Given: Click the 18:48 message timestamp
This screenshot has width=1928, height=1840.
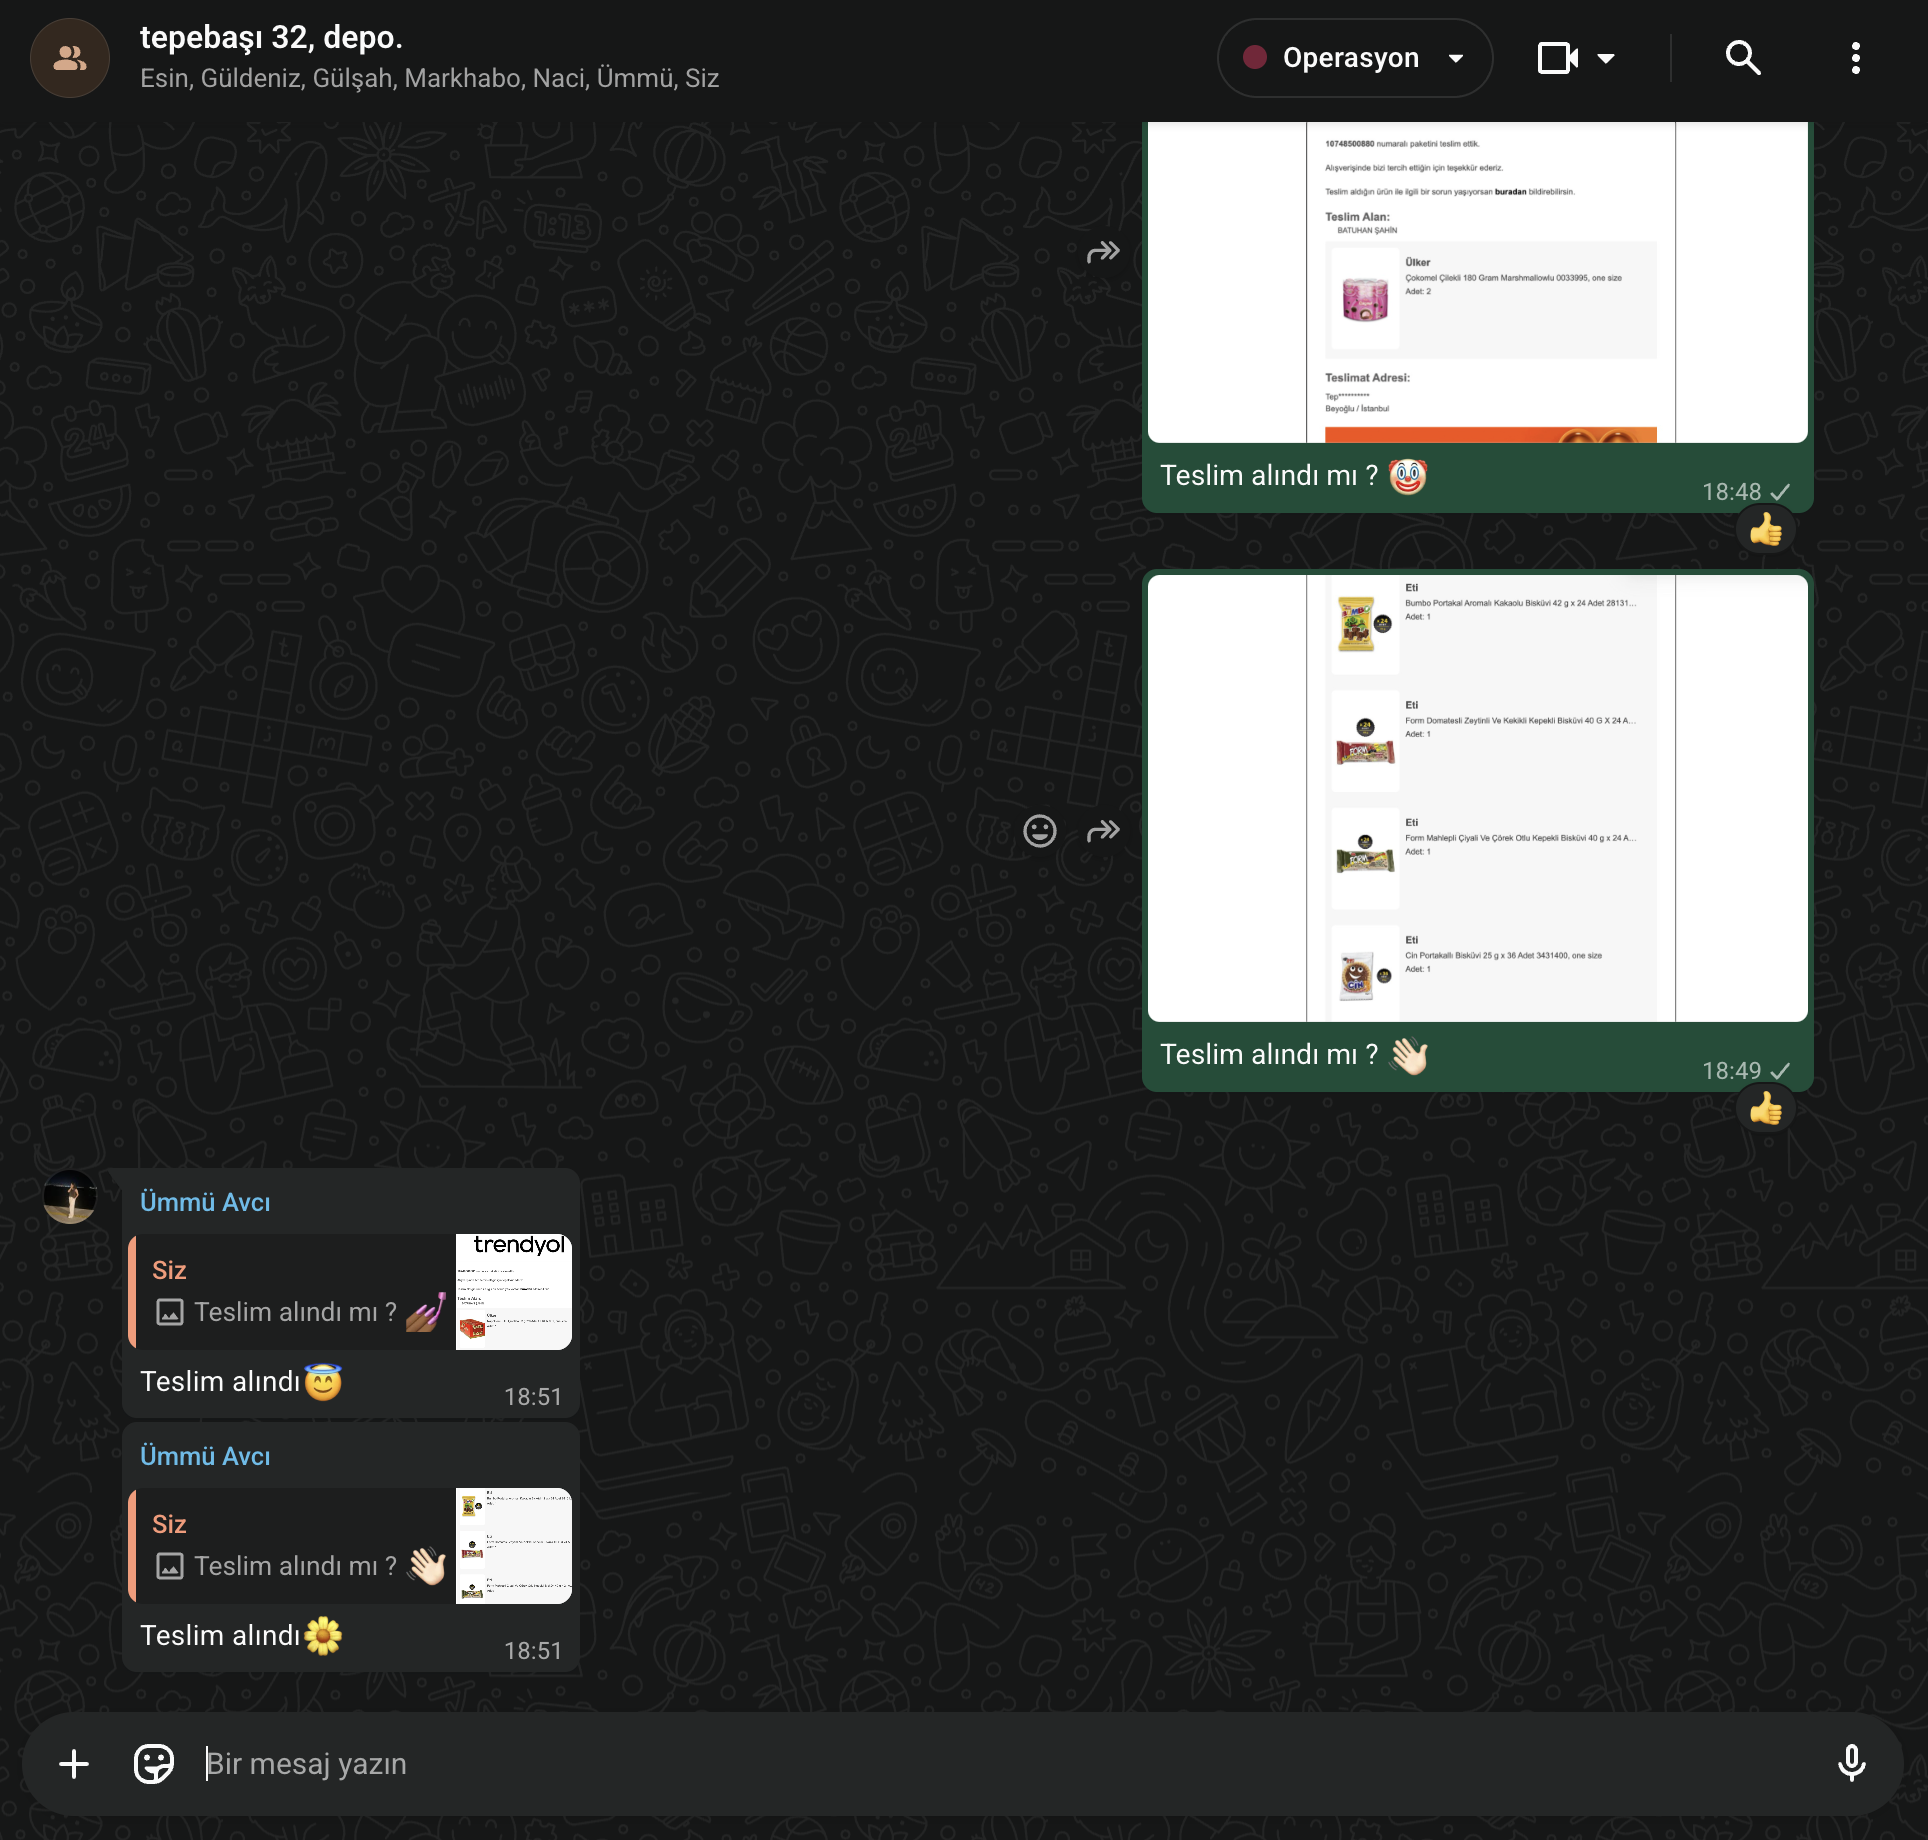Looking at the screenshot, I should pyautogui.click(x=1731, y=492).
